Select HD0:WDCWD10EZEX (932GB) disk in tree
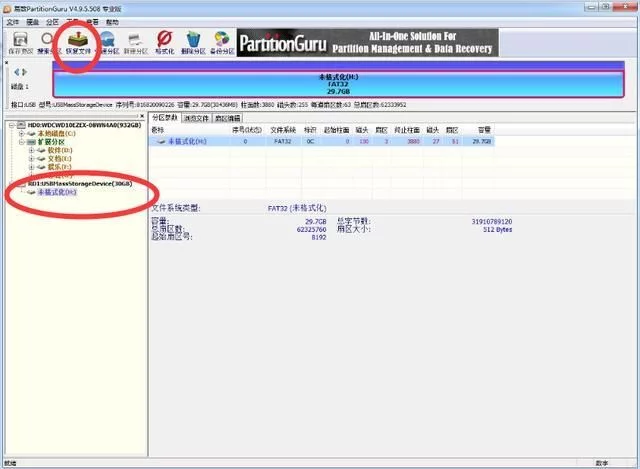This screenshot has width=640, height=469. point(84,125)
